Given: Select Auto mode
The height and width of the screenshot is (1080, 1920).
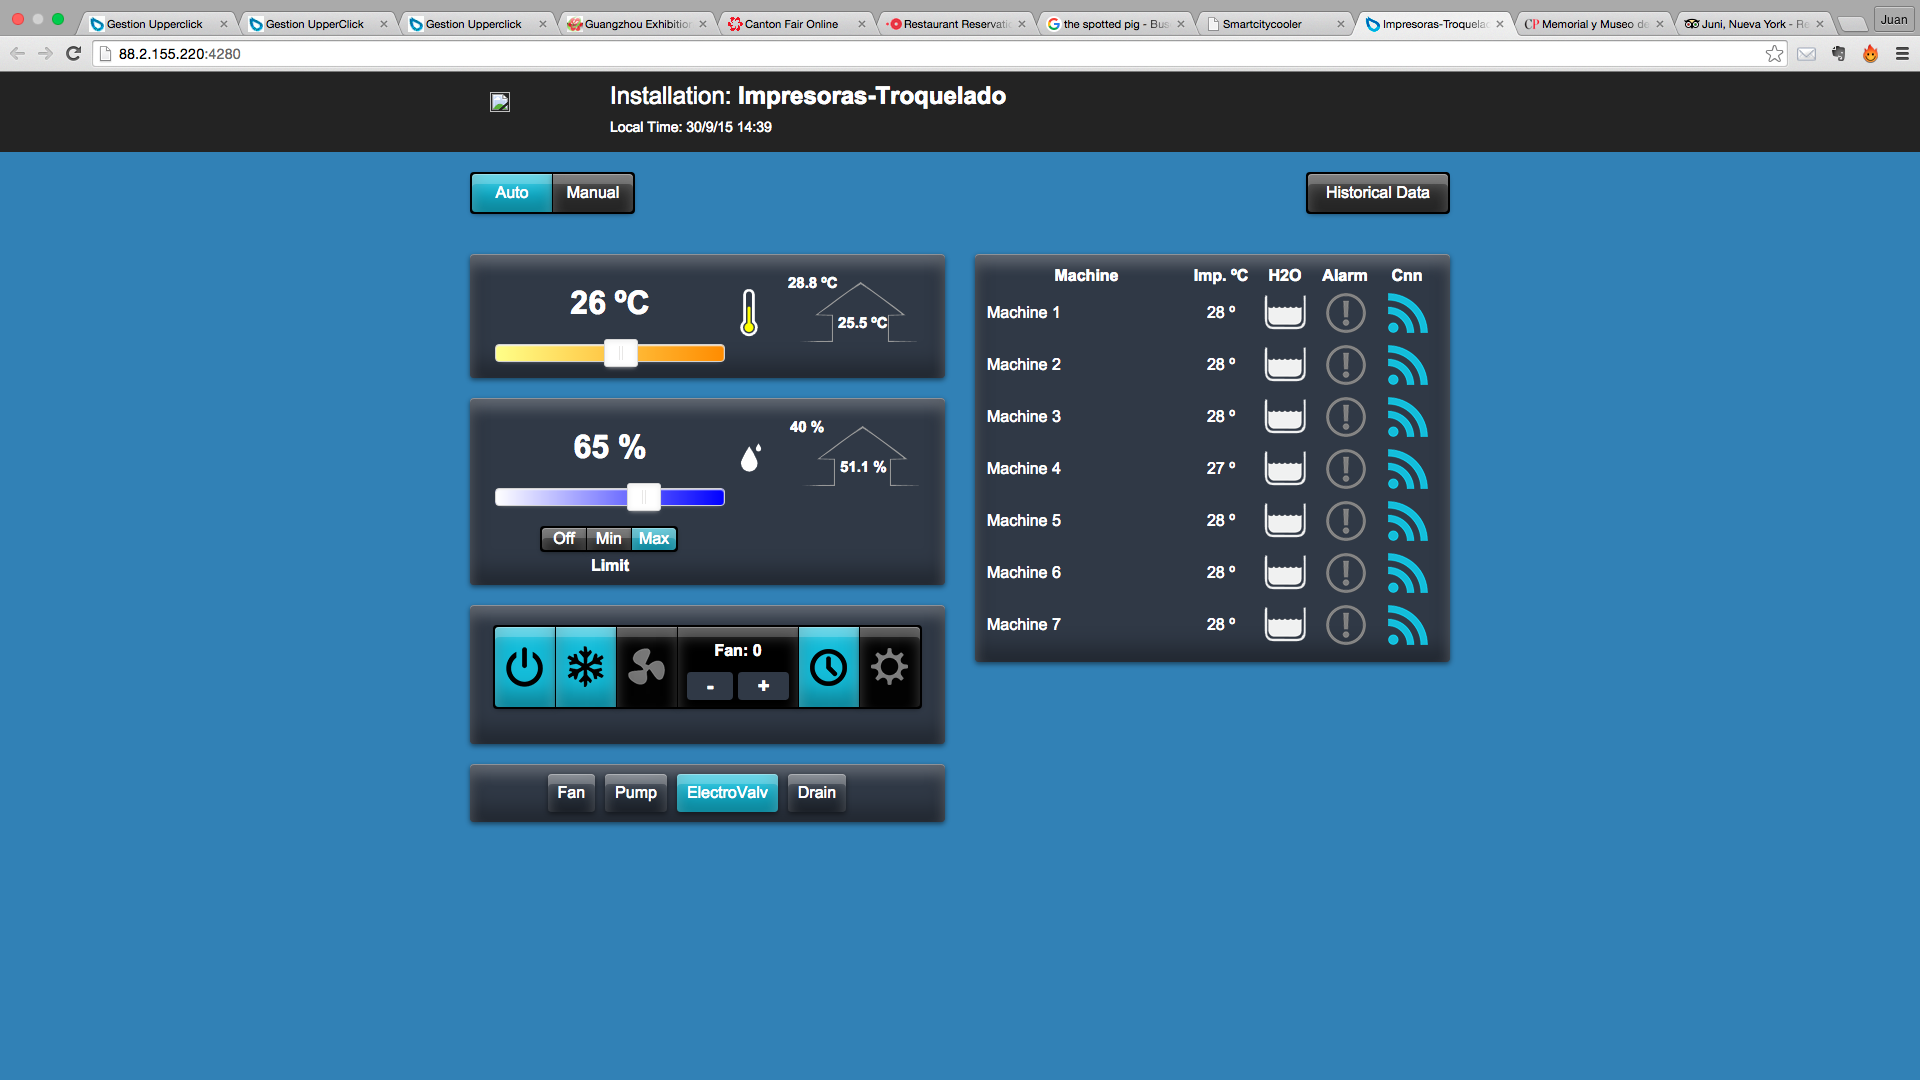Looking at the screenshot, I should [x=512, y=193].
